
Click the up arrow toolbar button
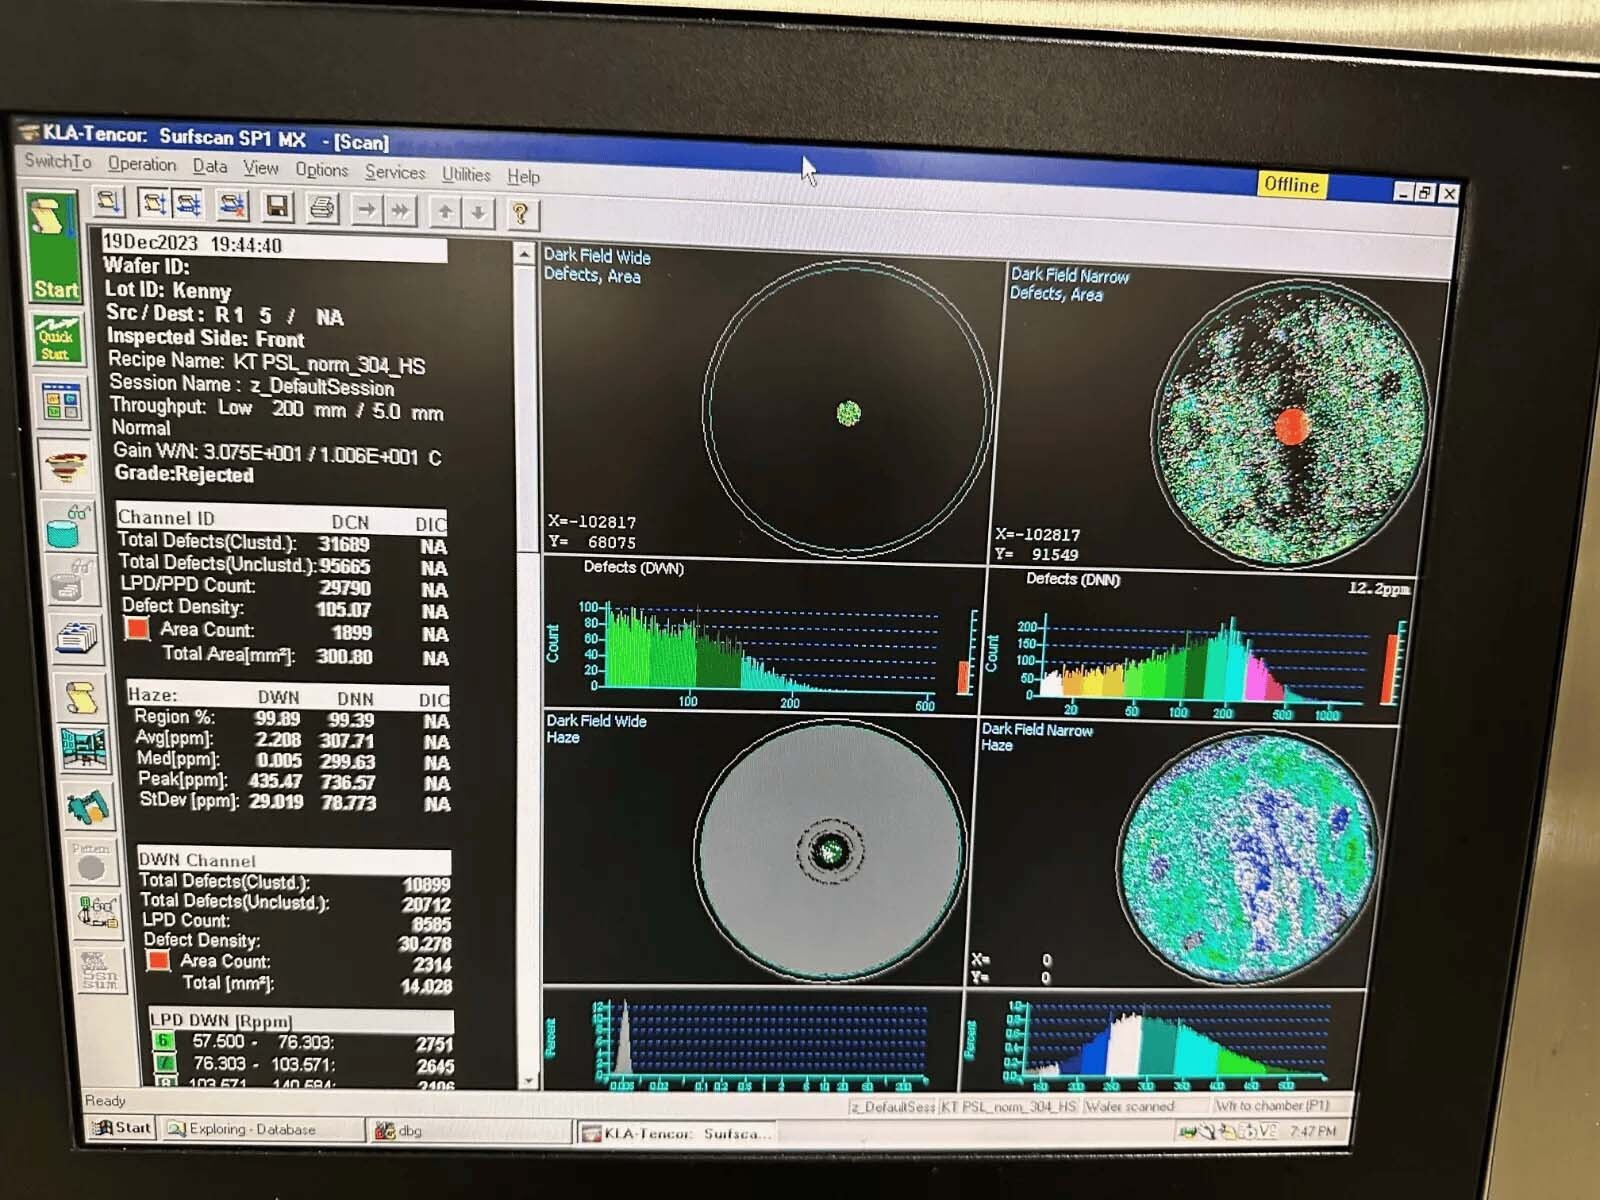(x=445, y=211)
